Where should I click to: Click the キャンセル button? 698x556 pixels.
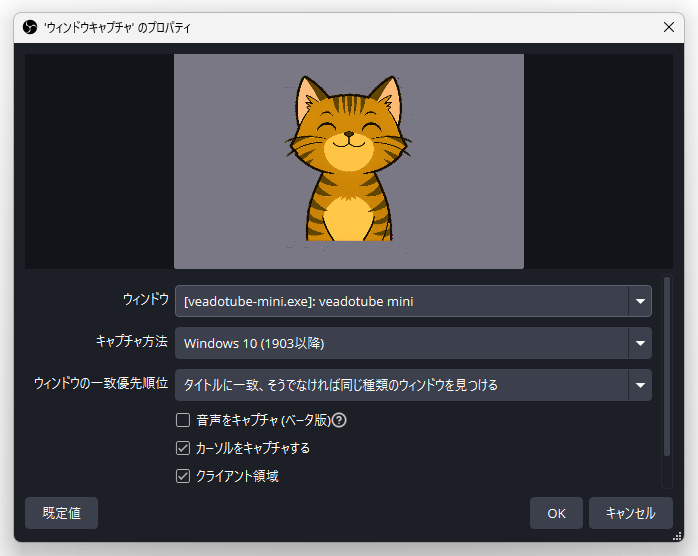[x=630, y=513]
